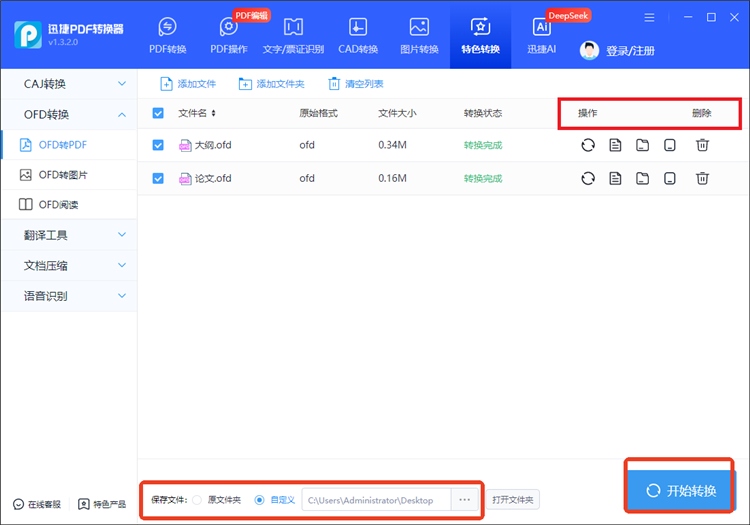Click 0.34M file size cell
The height and width of the screenshot is (525, 750).
(392, 145)
